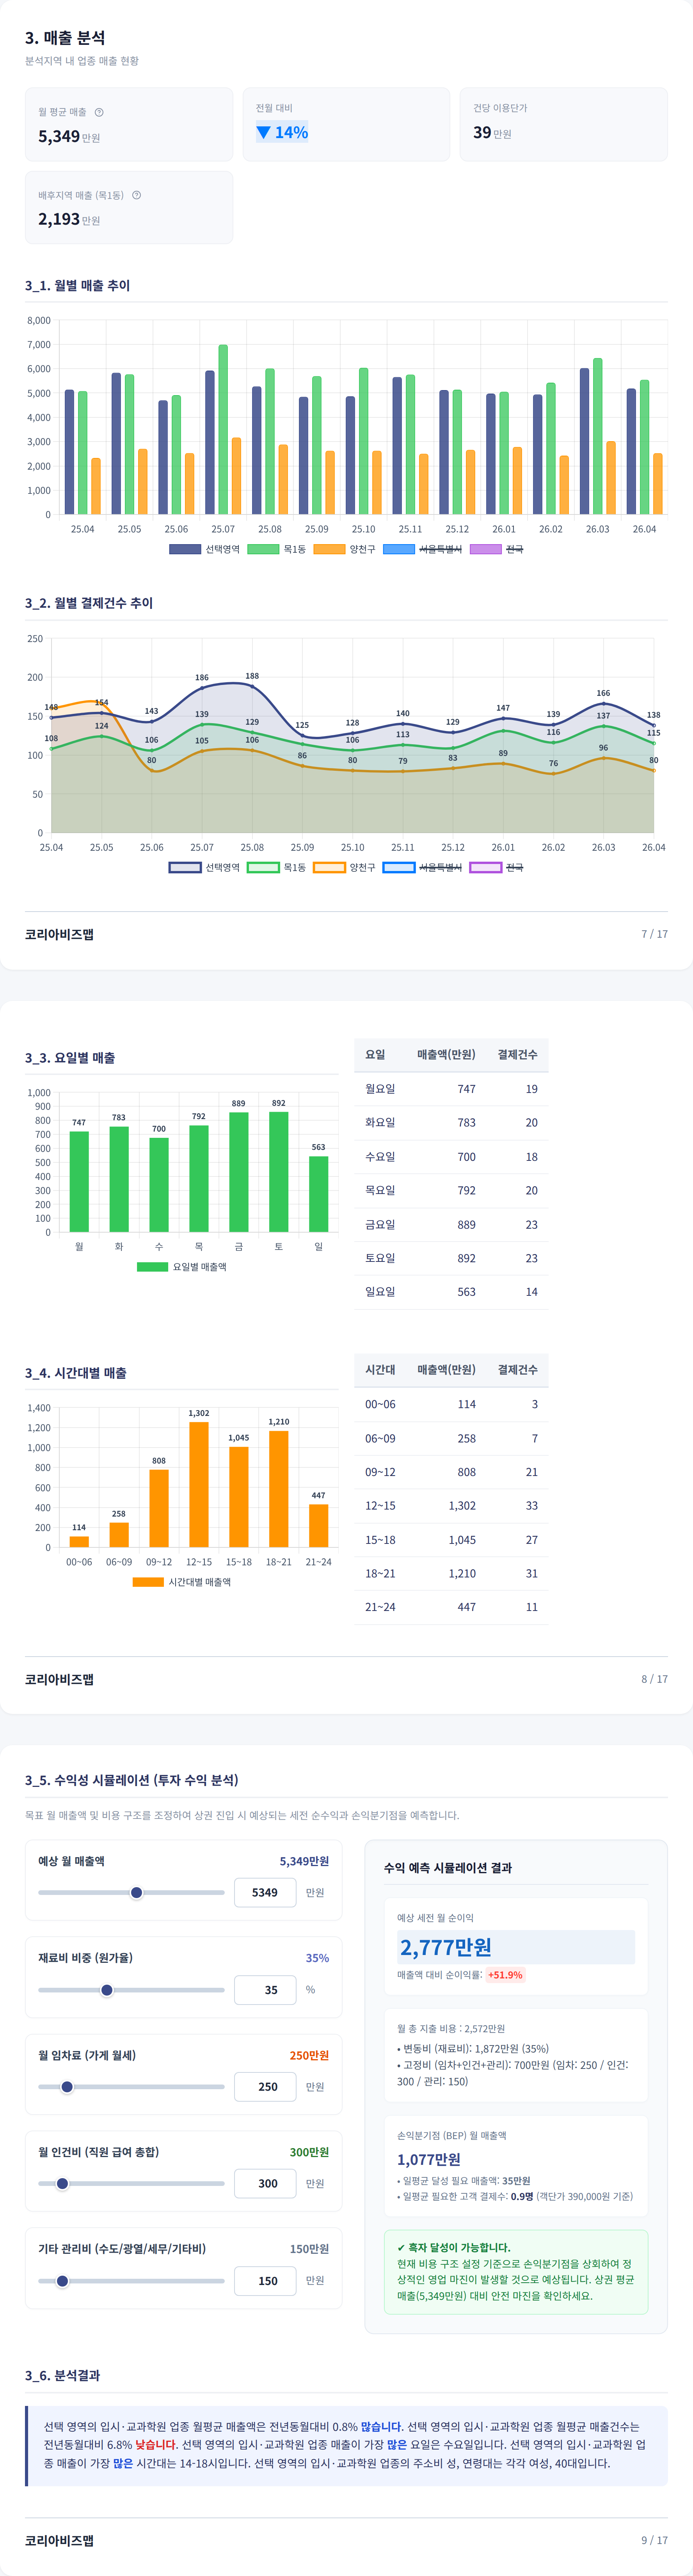
Task: Click the 12~15 row in the time-slot table
Action: [451, 1506]
